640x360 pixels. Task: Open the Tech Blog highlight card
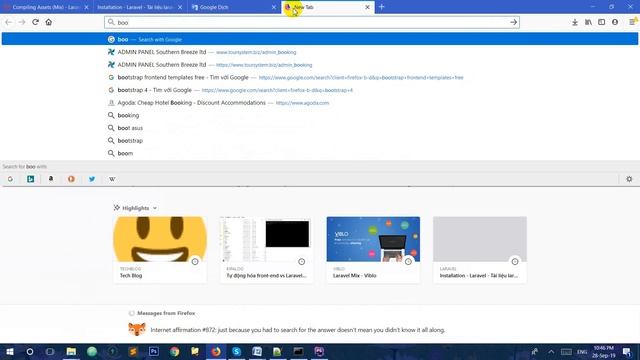click(160, 249)
